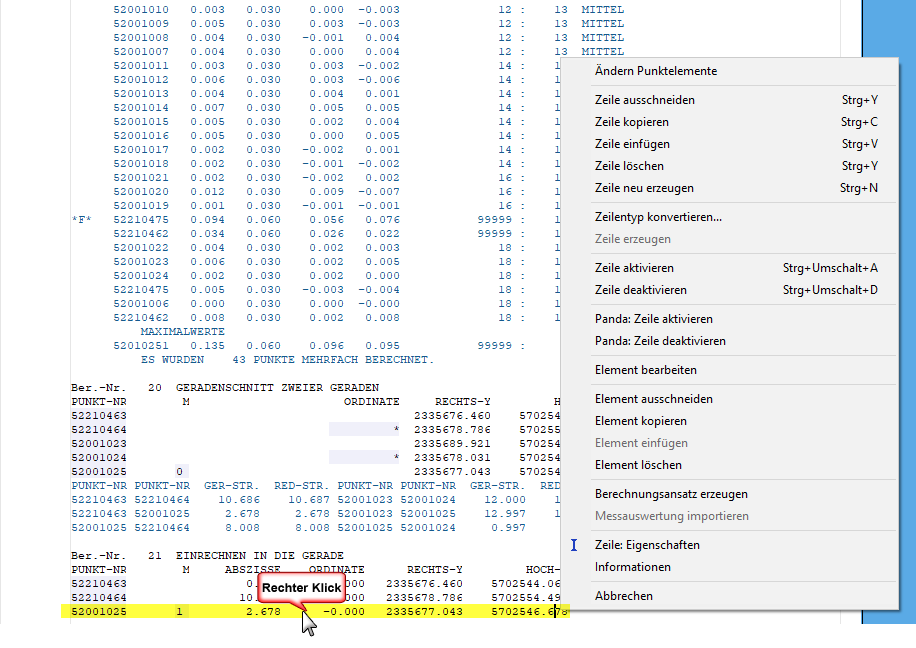Choose 'Element ausschneiden' from the menu
Image resolution: width=916 pixels, height=648 pixels.
[653, 399]
